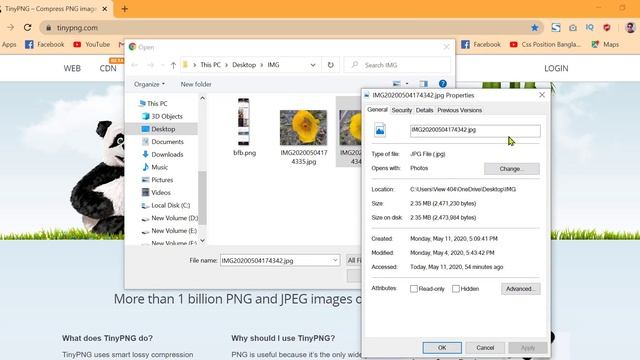Open the YouTube bookmark

click(x=91, y=44)
